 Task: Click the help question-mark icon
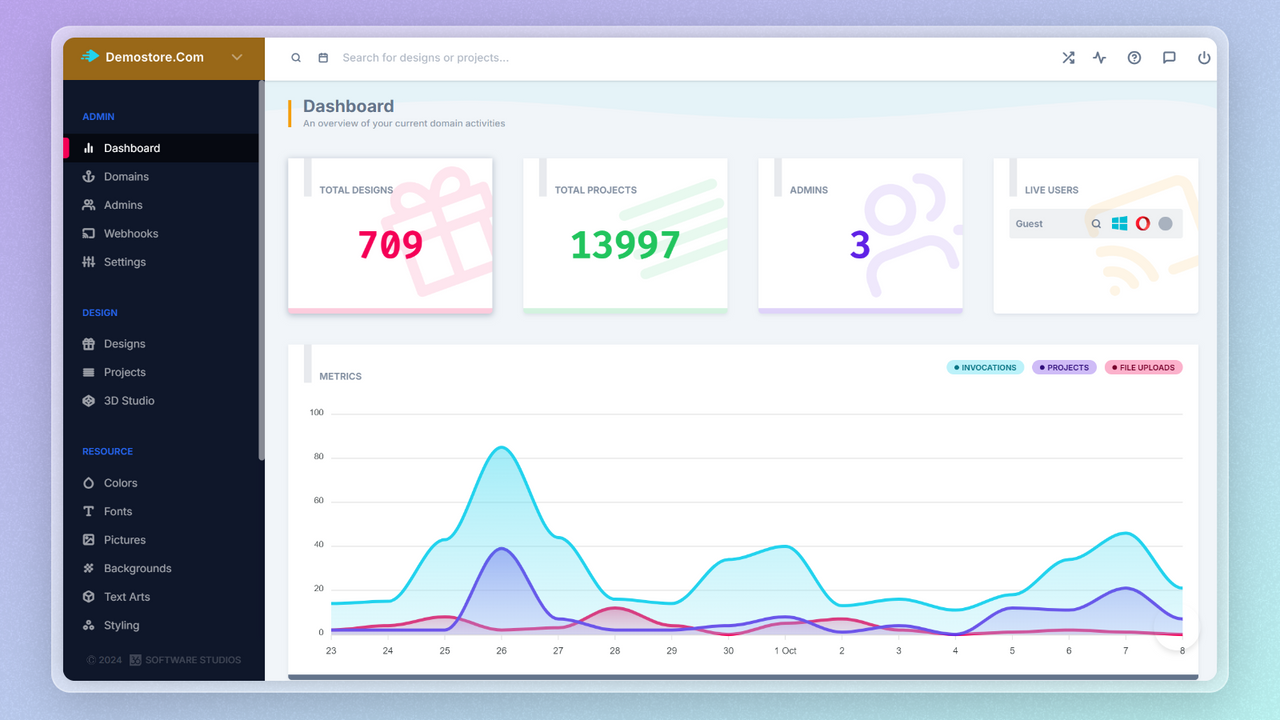1134,57
